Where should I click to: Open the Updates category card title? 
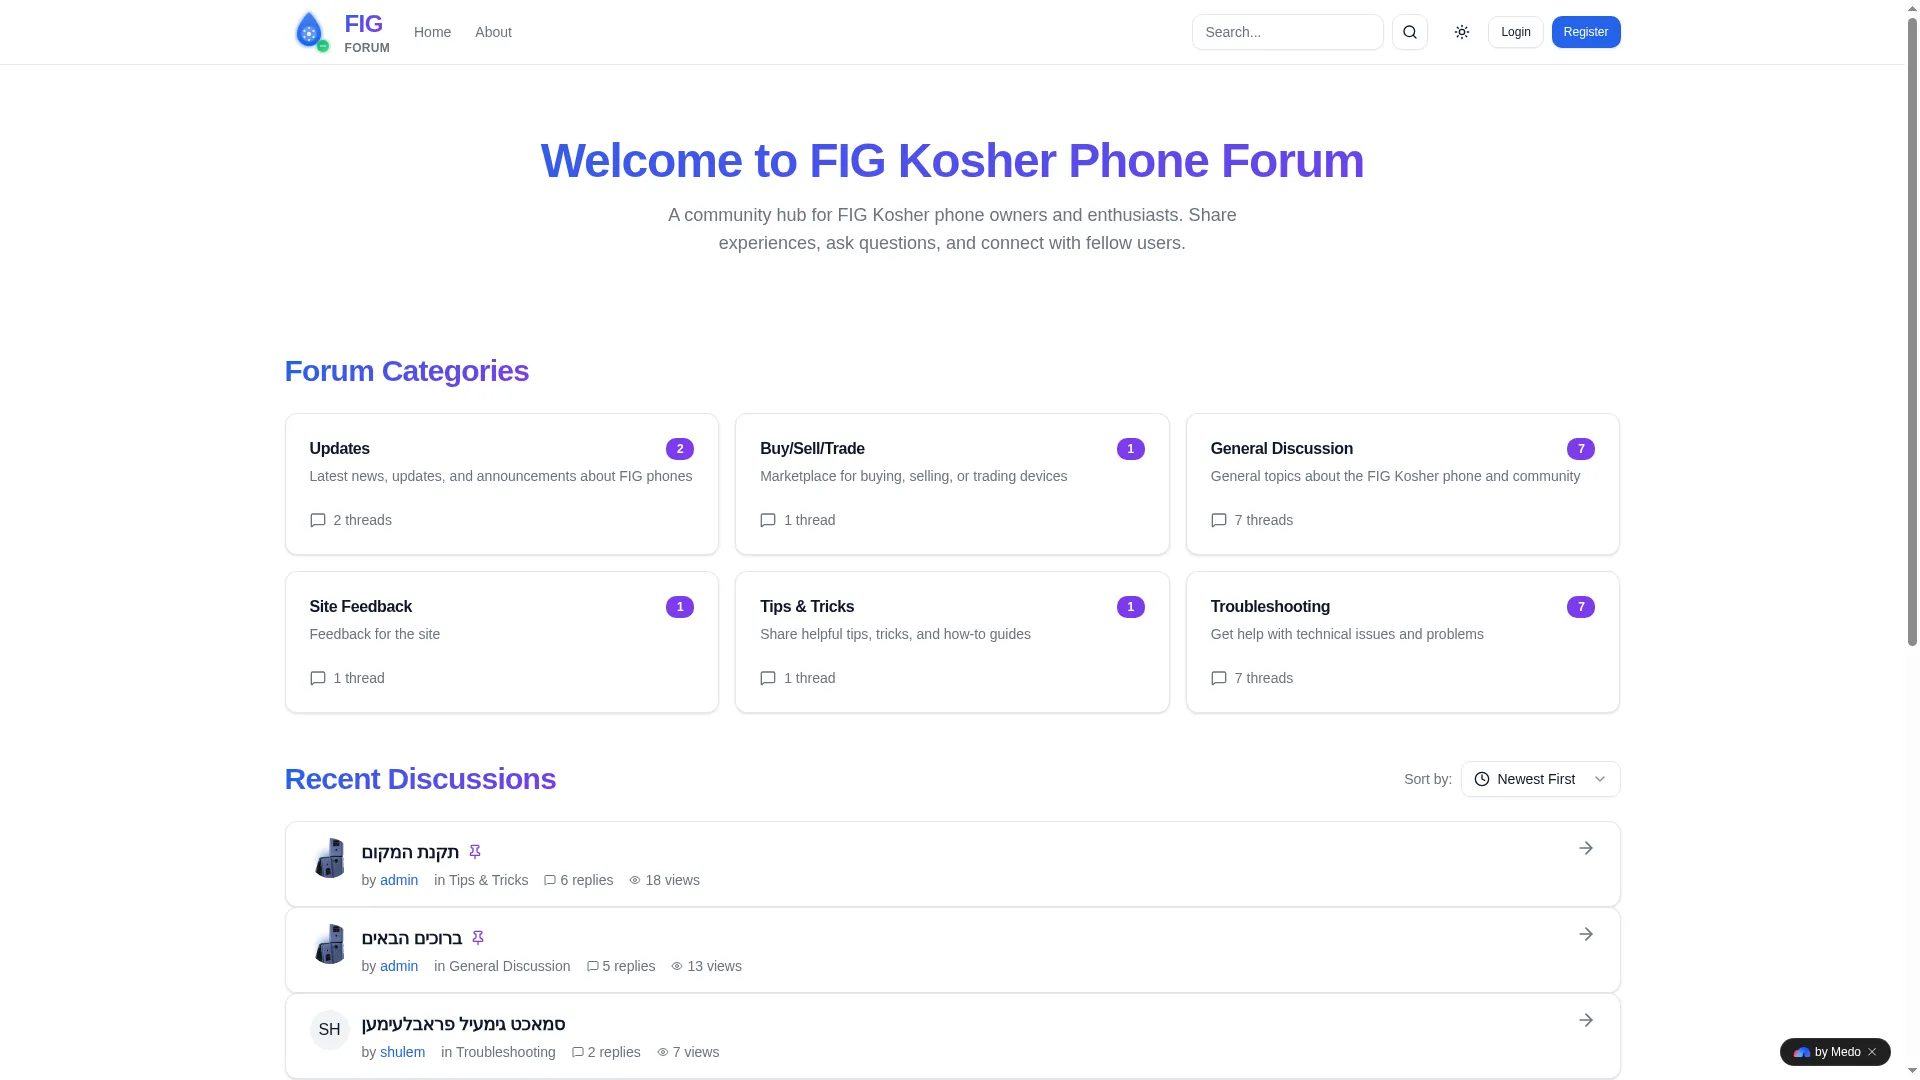[339, 449]
